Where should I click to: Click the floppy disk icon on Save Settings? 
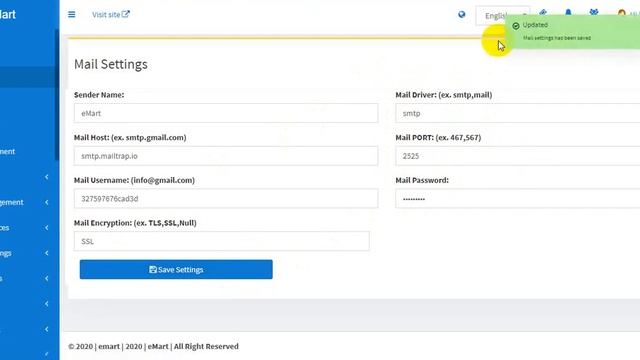(153, 269)
